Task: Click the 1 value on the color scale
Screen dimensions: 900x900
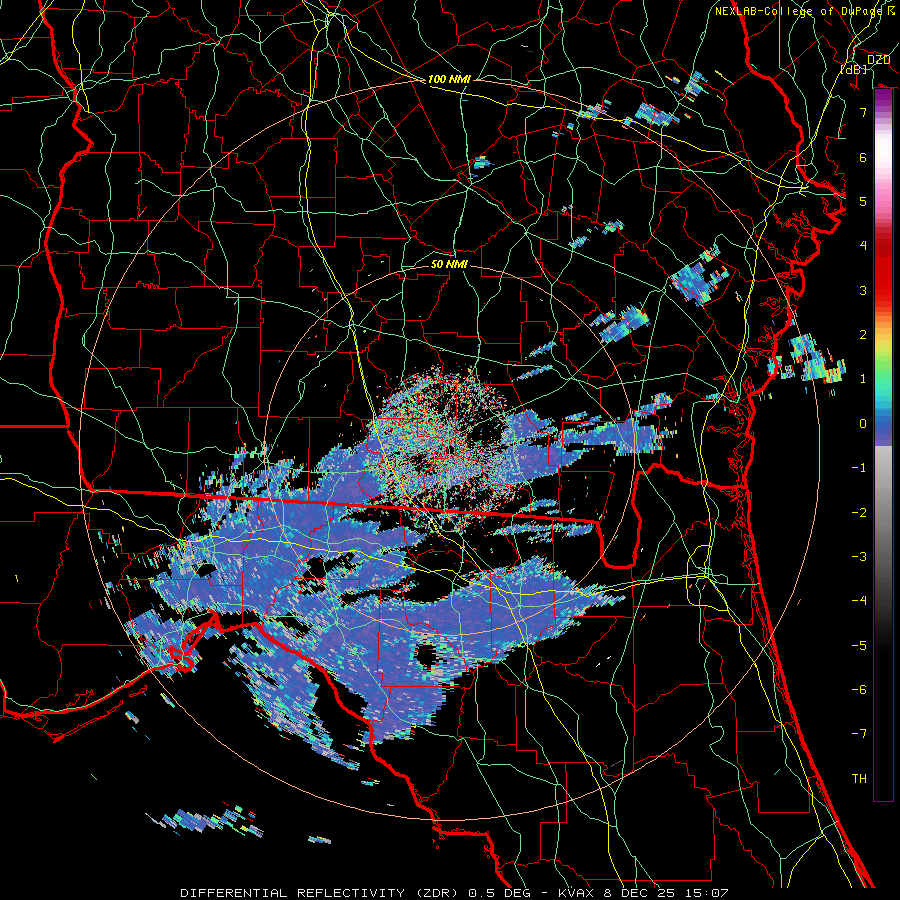Action: tap(863, 379)
